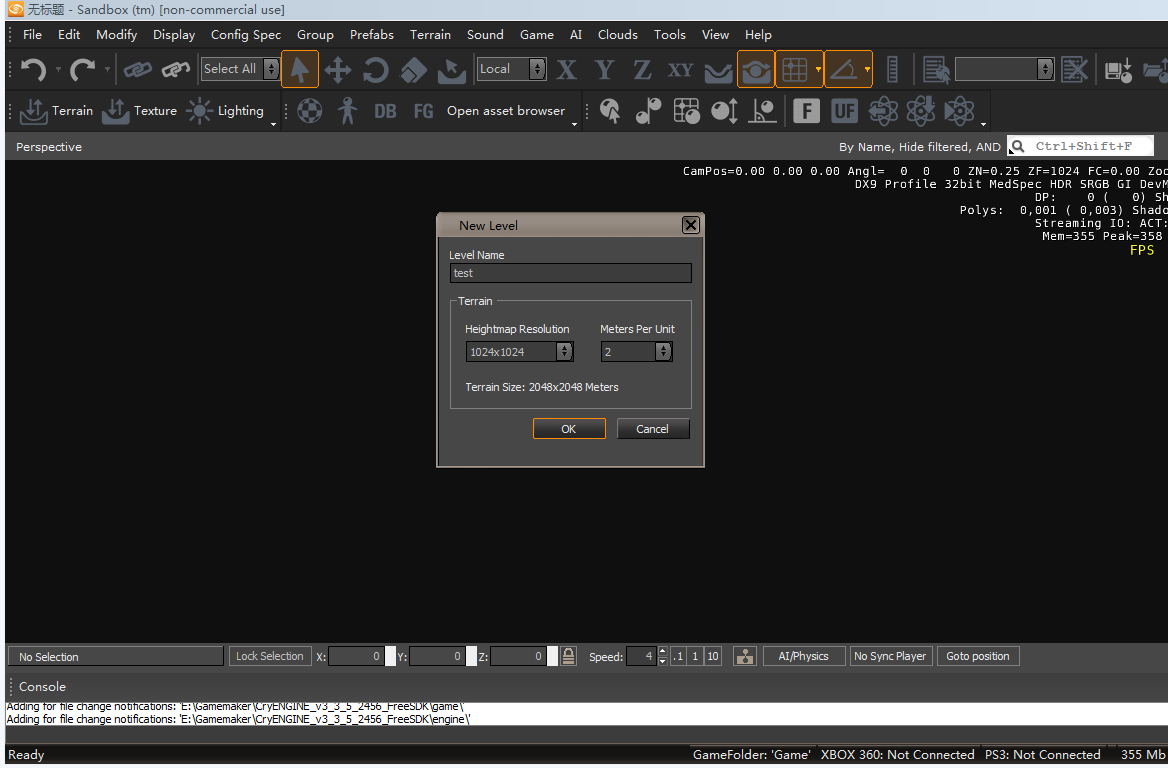Toggle the snap to grid button
Viewport: 1168px width, 768px height.
(794, 69)
